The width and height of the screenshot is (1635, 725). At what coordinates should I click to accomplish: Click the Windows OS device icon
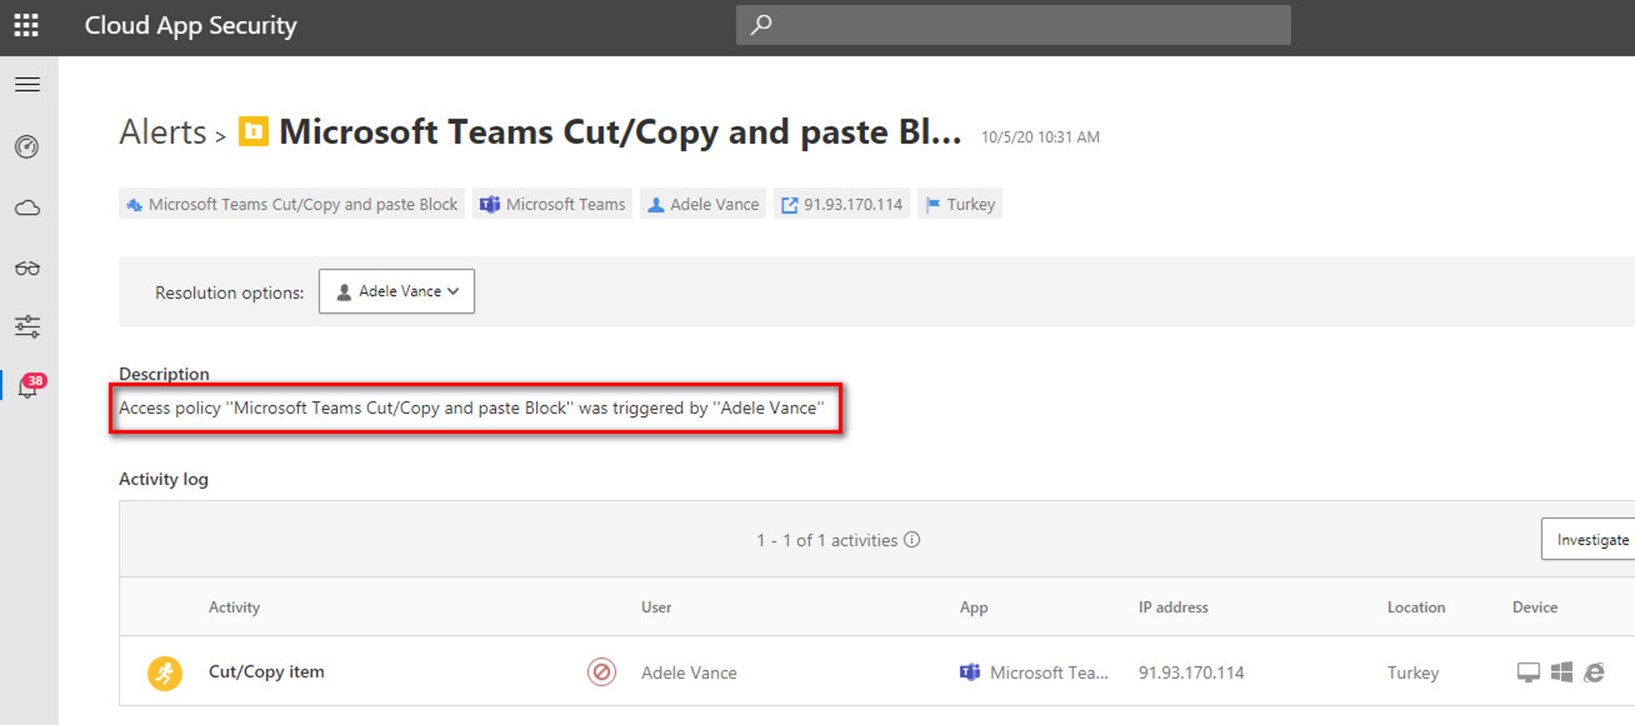[x=1561, y=672]
